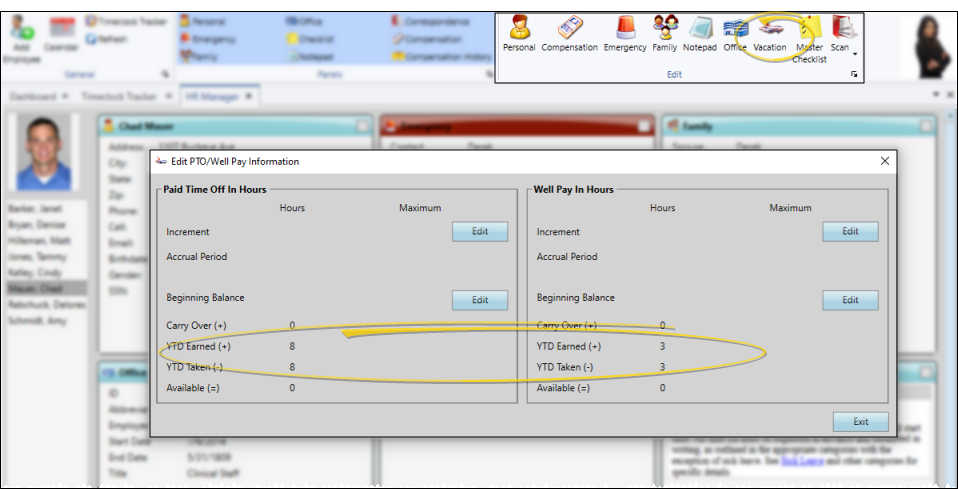The height and width of the screenshot is (489, 958).
Task: Open the Vacation edit icon
Action: click(770, 33)
